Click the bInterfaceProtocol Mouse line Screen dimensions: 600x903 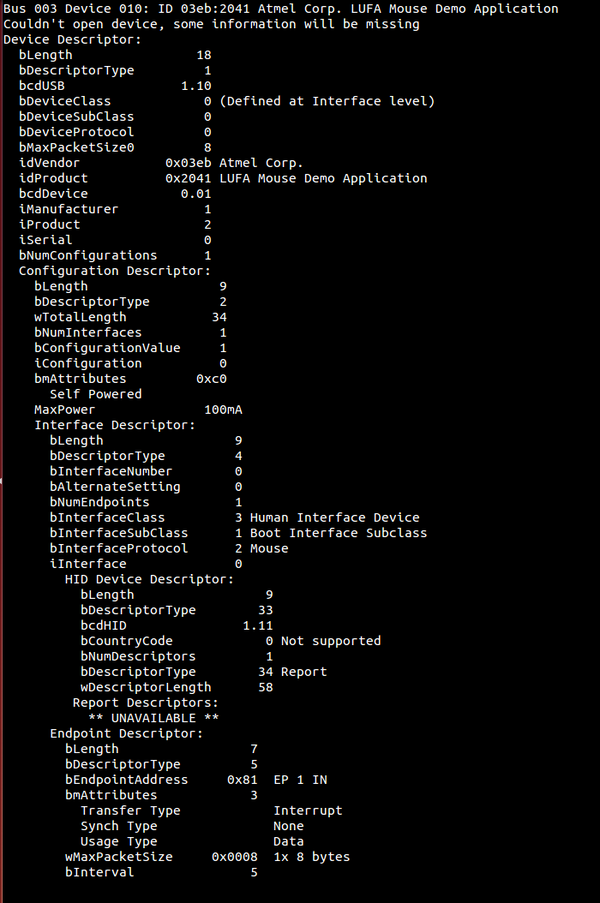pyautogui.click(x=168, y=548)
